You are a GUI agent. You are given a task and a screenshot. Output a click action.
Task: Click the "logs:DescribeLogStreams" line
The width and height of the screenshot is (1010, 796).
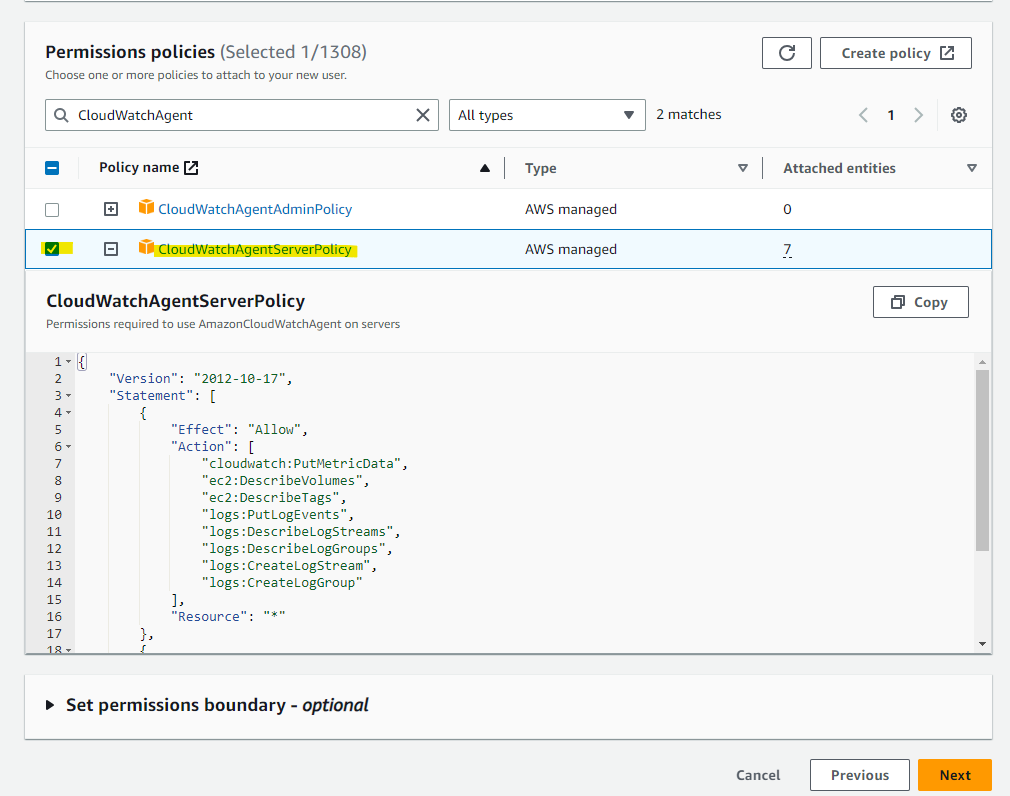[301, 532]
